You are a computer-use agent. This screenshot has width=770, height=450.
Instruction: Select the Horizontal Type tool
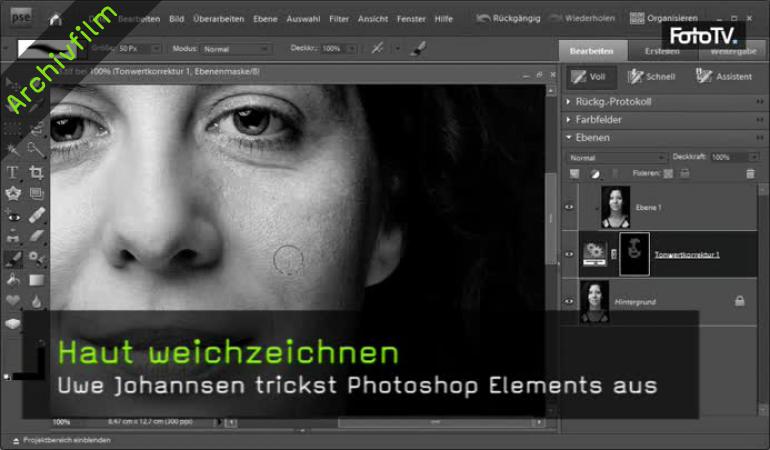pyautogui.click(x=12, y=172)
